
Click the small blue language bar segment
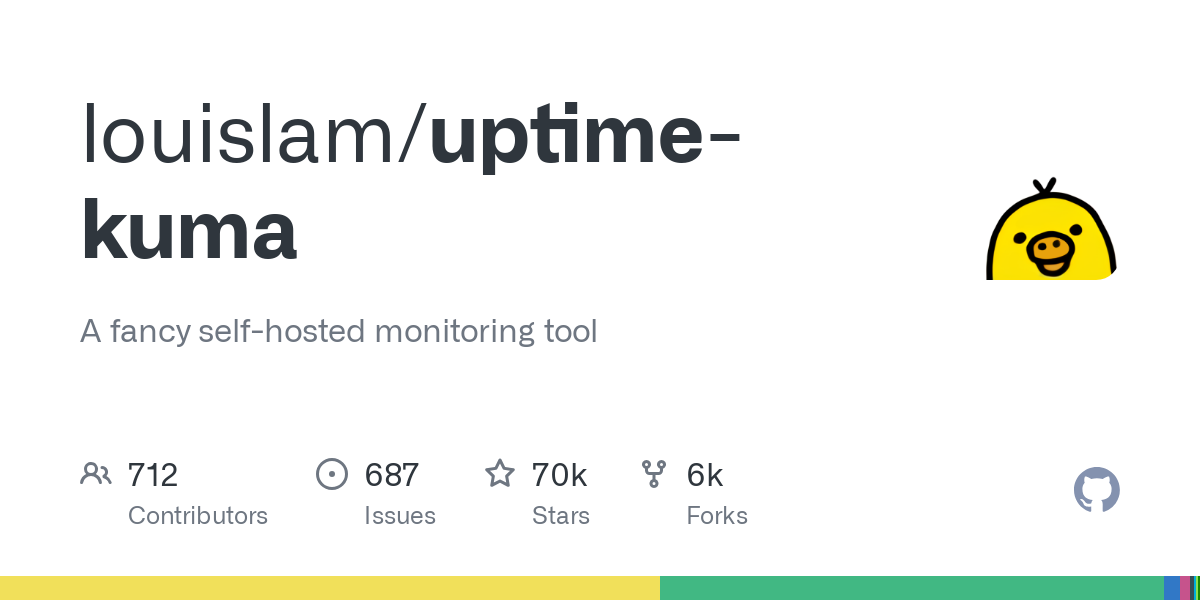click(1172, 588)
